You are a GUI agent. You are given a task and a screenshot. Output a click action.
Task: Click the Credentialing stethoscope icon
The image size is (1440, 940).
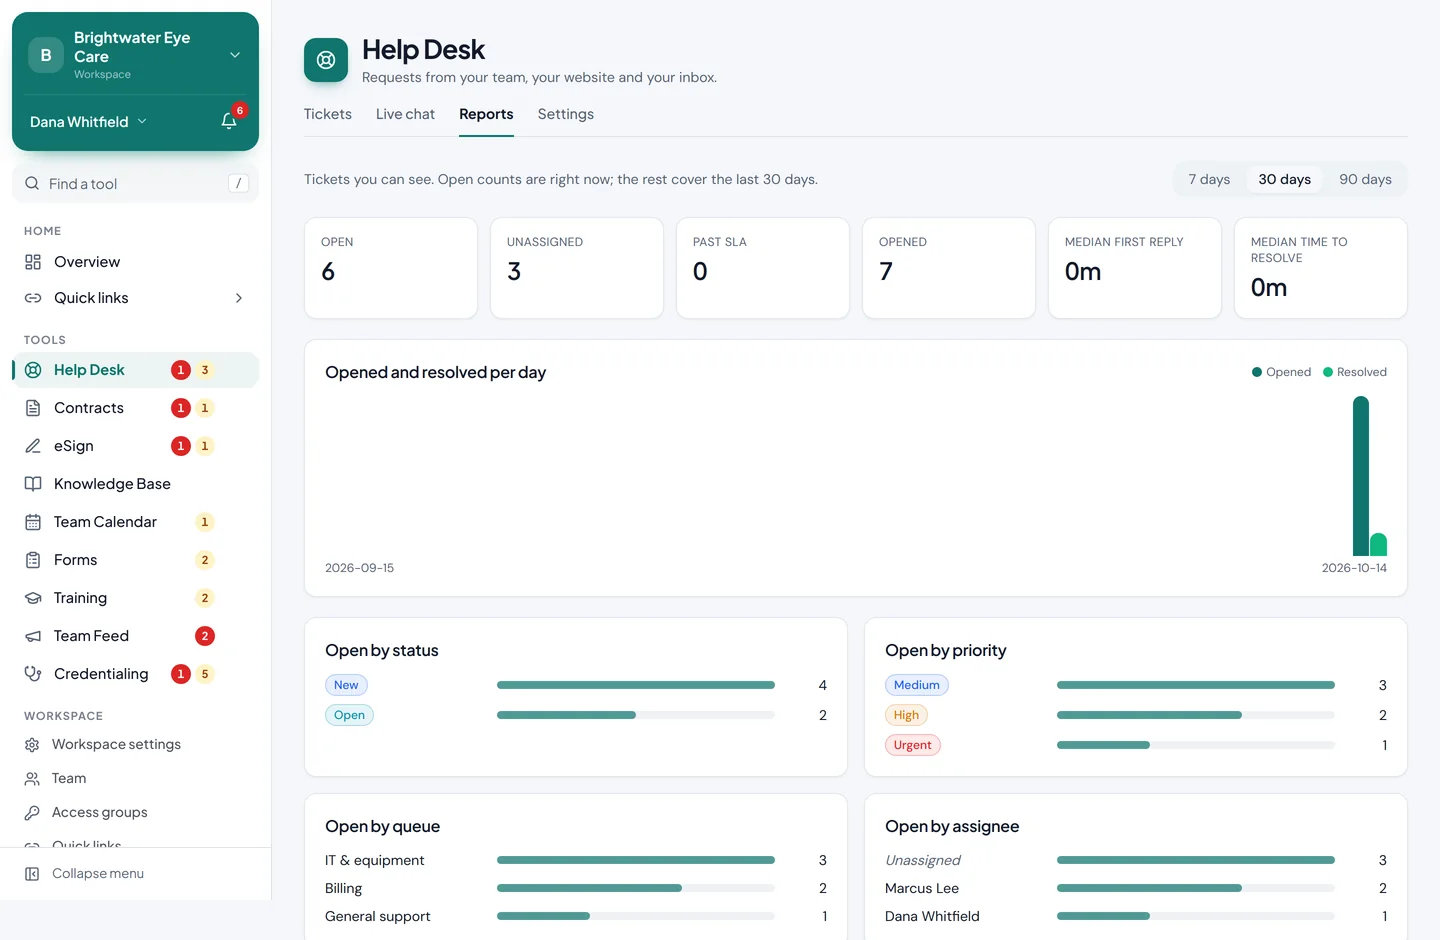(x=33, y=674)
